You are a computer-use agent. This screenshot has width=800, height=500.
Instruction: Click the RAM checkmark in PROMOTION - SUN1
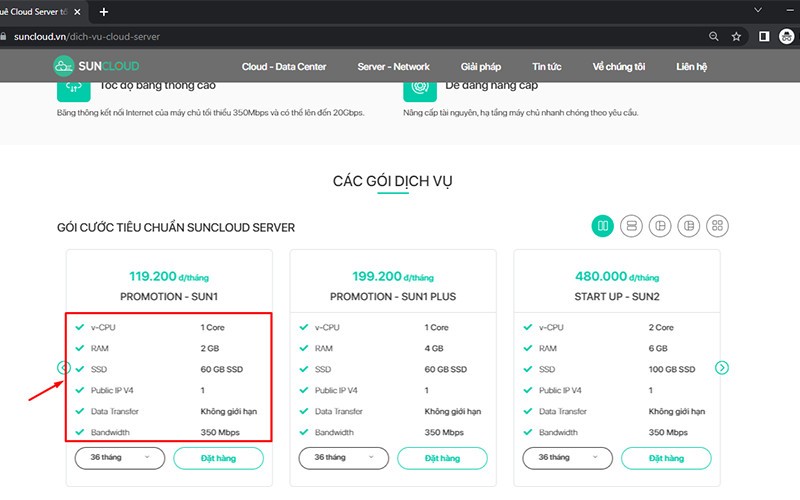(80, 348)
